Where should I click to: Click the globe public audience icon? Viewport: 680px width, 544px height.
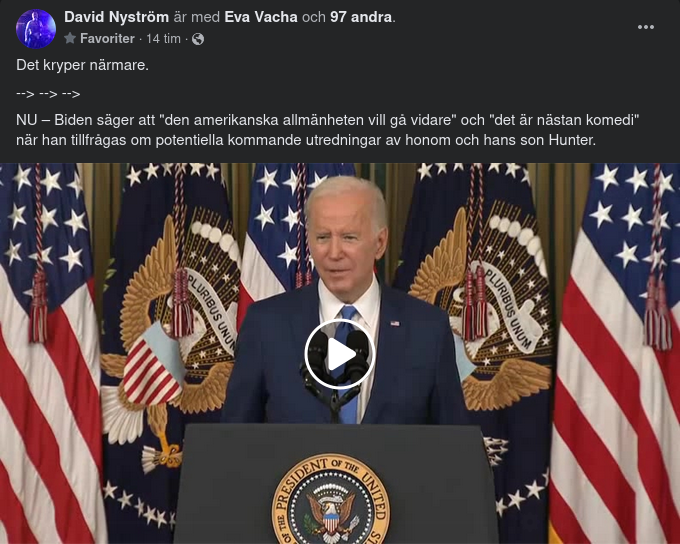click(198, 39)
